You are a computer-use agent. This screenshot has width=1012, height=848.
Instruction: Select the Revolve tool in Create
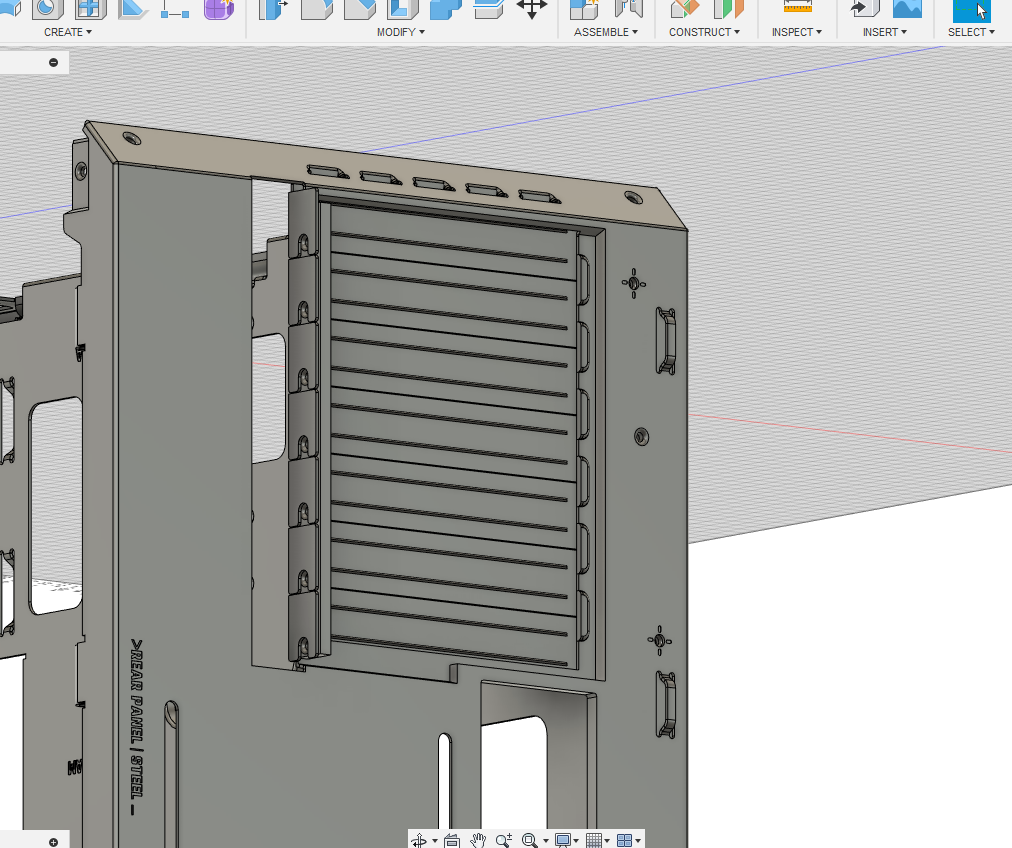(x=45, y=9)
